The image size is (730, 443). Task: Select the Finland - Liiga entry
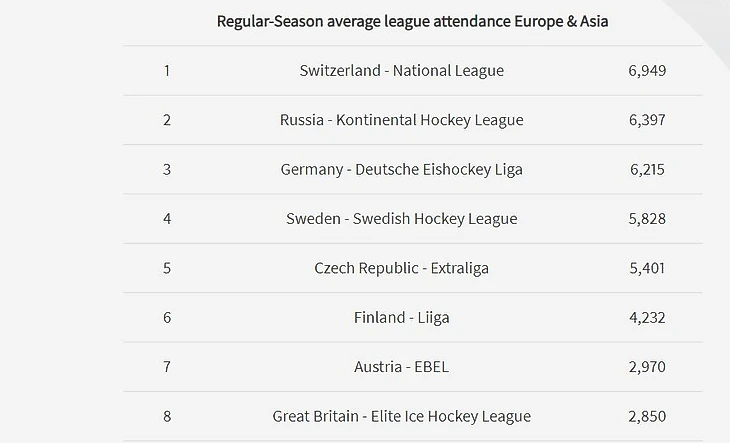[401, 317]
